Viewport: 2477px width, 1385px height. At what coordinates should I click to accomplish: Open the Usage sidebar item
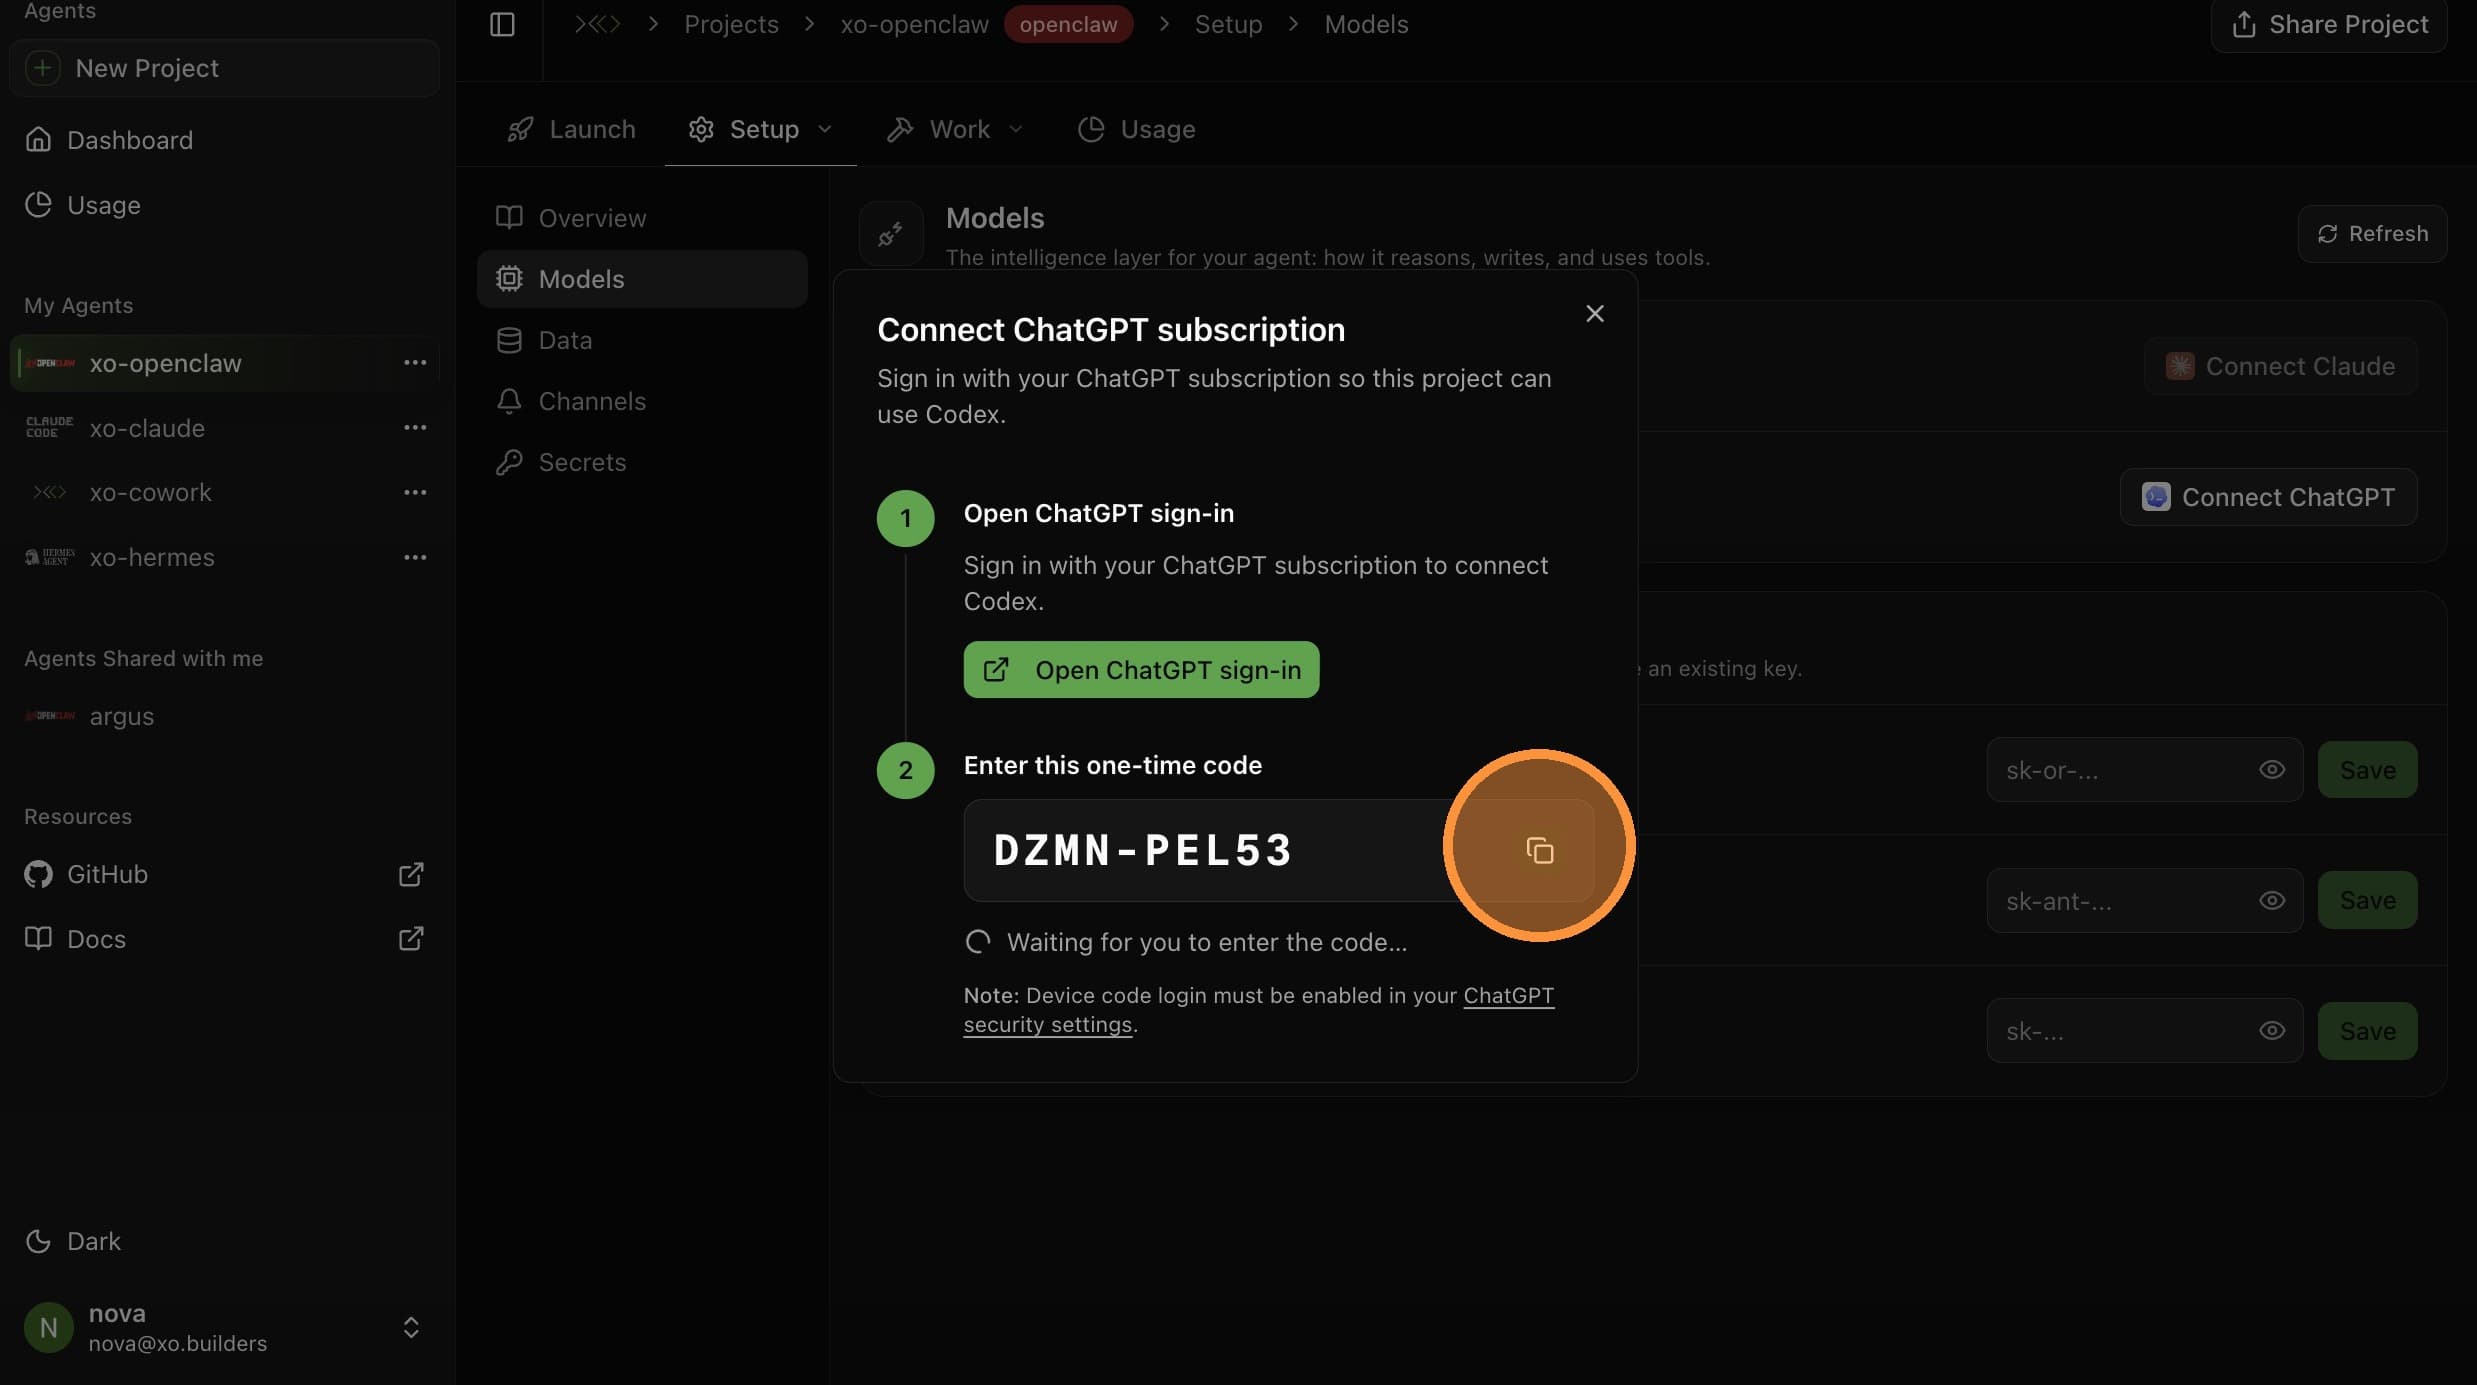click(x=225, y=205)
